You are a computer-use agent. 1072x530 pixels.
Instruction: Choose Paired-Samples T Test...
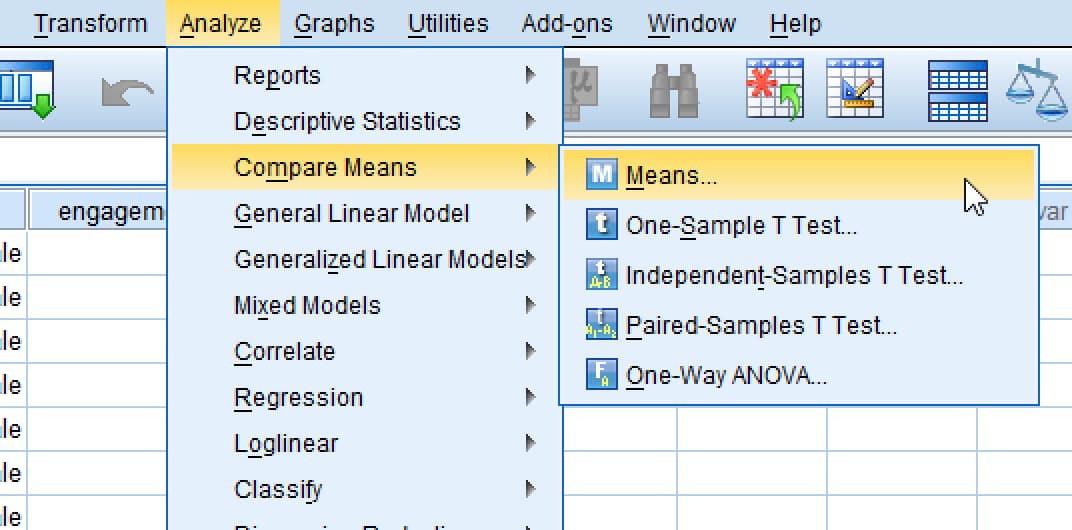(x=799, y=325)
